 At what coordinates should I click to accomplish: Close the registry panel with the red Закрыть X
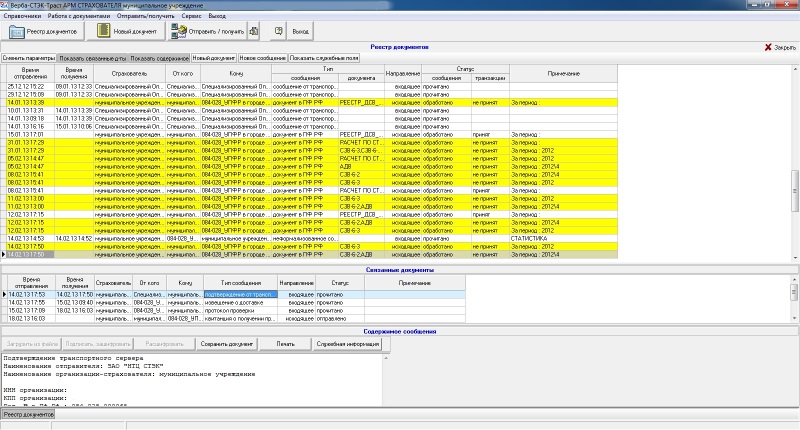coord(780,47)
